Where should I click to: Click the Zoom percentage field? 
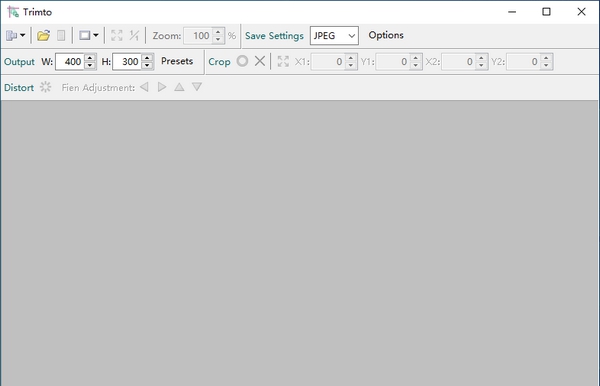pos(197,36)
